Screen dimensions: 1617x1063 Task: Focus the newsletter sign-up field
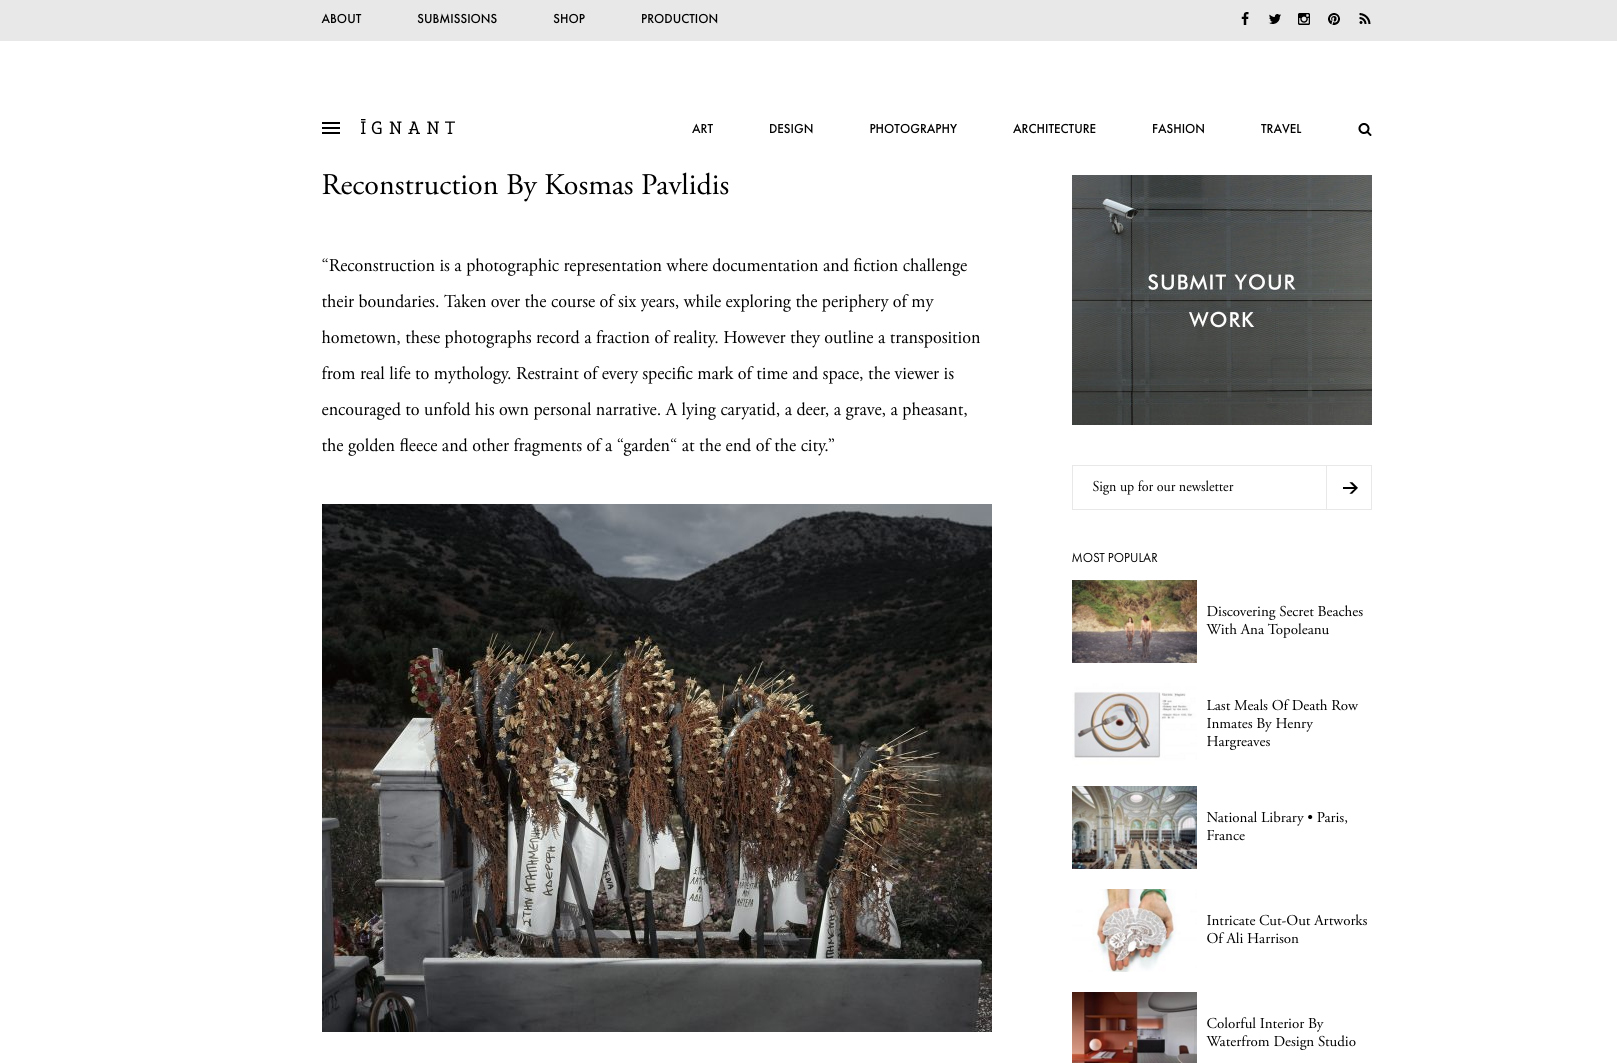(x=1199, y=488)
